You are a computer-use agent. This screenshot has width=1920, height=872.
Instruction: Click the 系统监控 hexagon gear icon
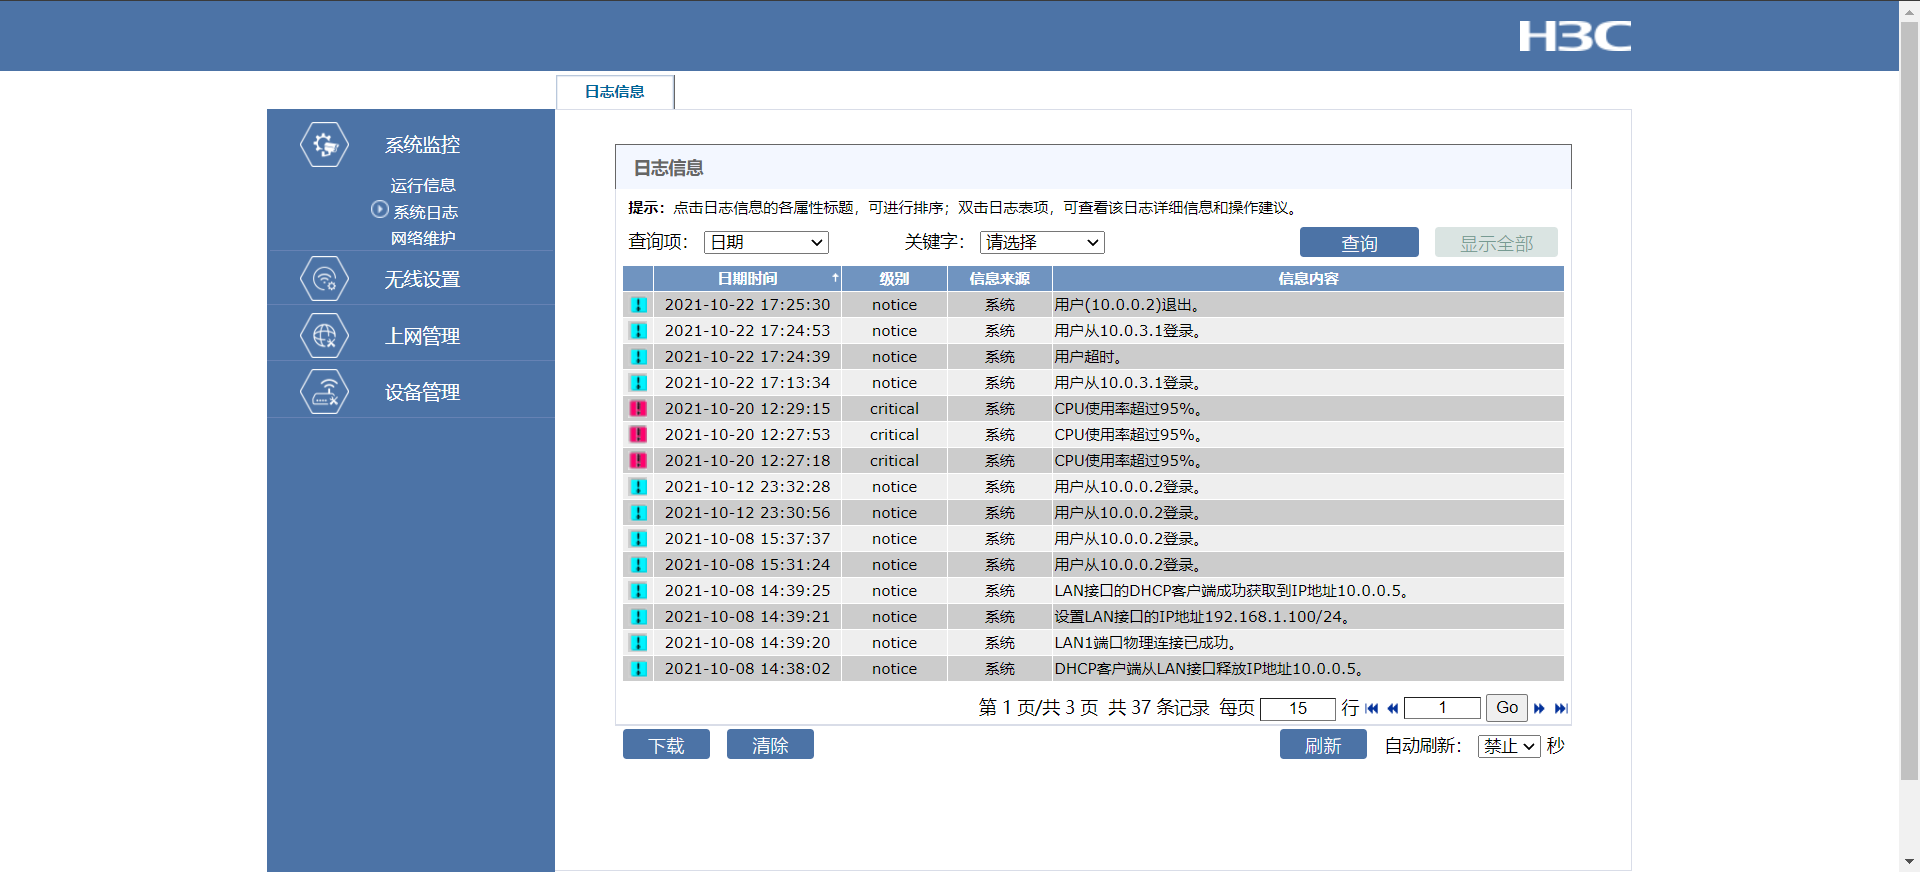pos(324,145)
